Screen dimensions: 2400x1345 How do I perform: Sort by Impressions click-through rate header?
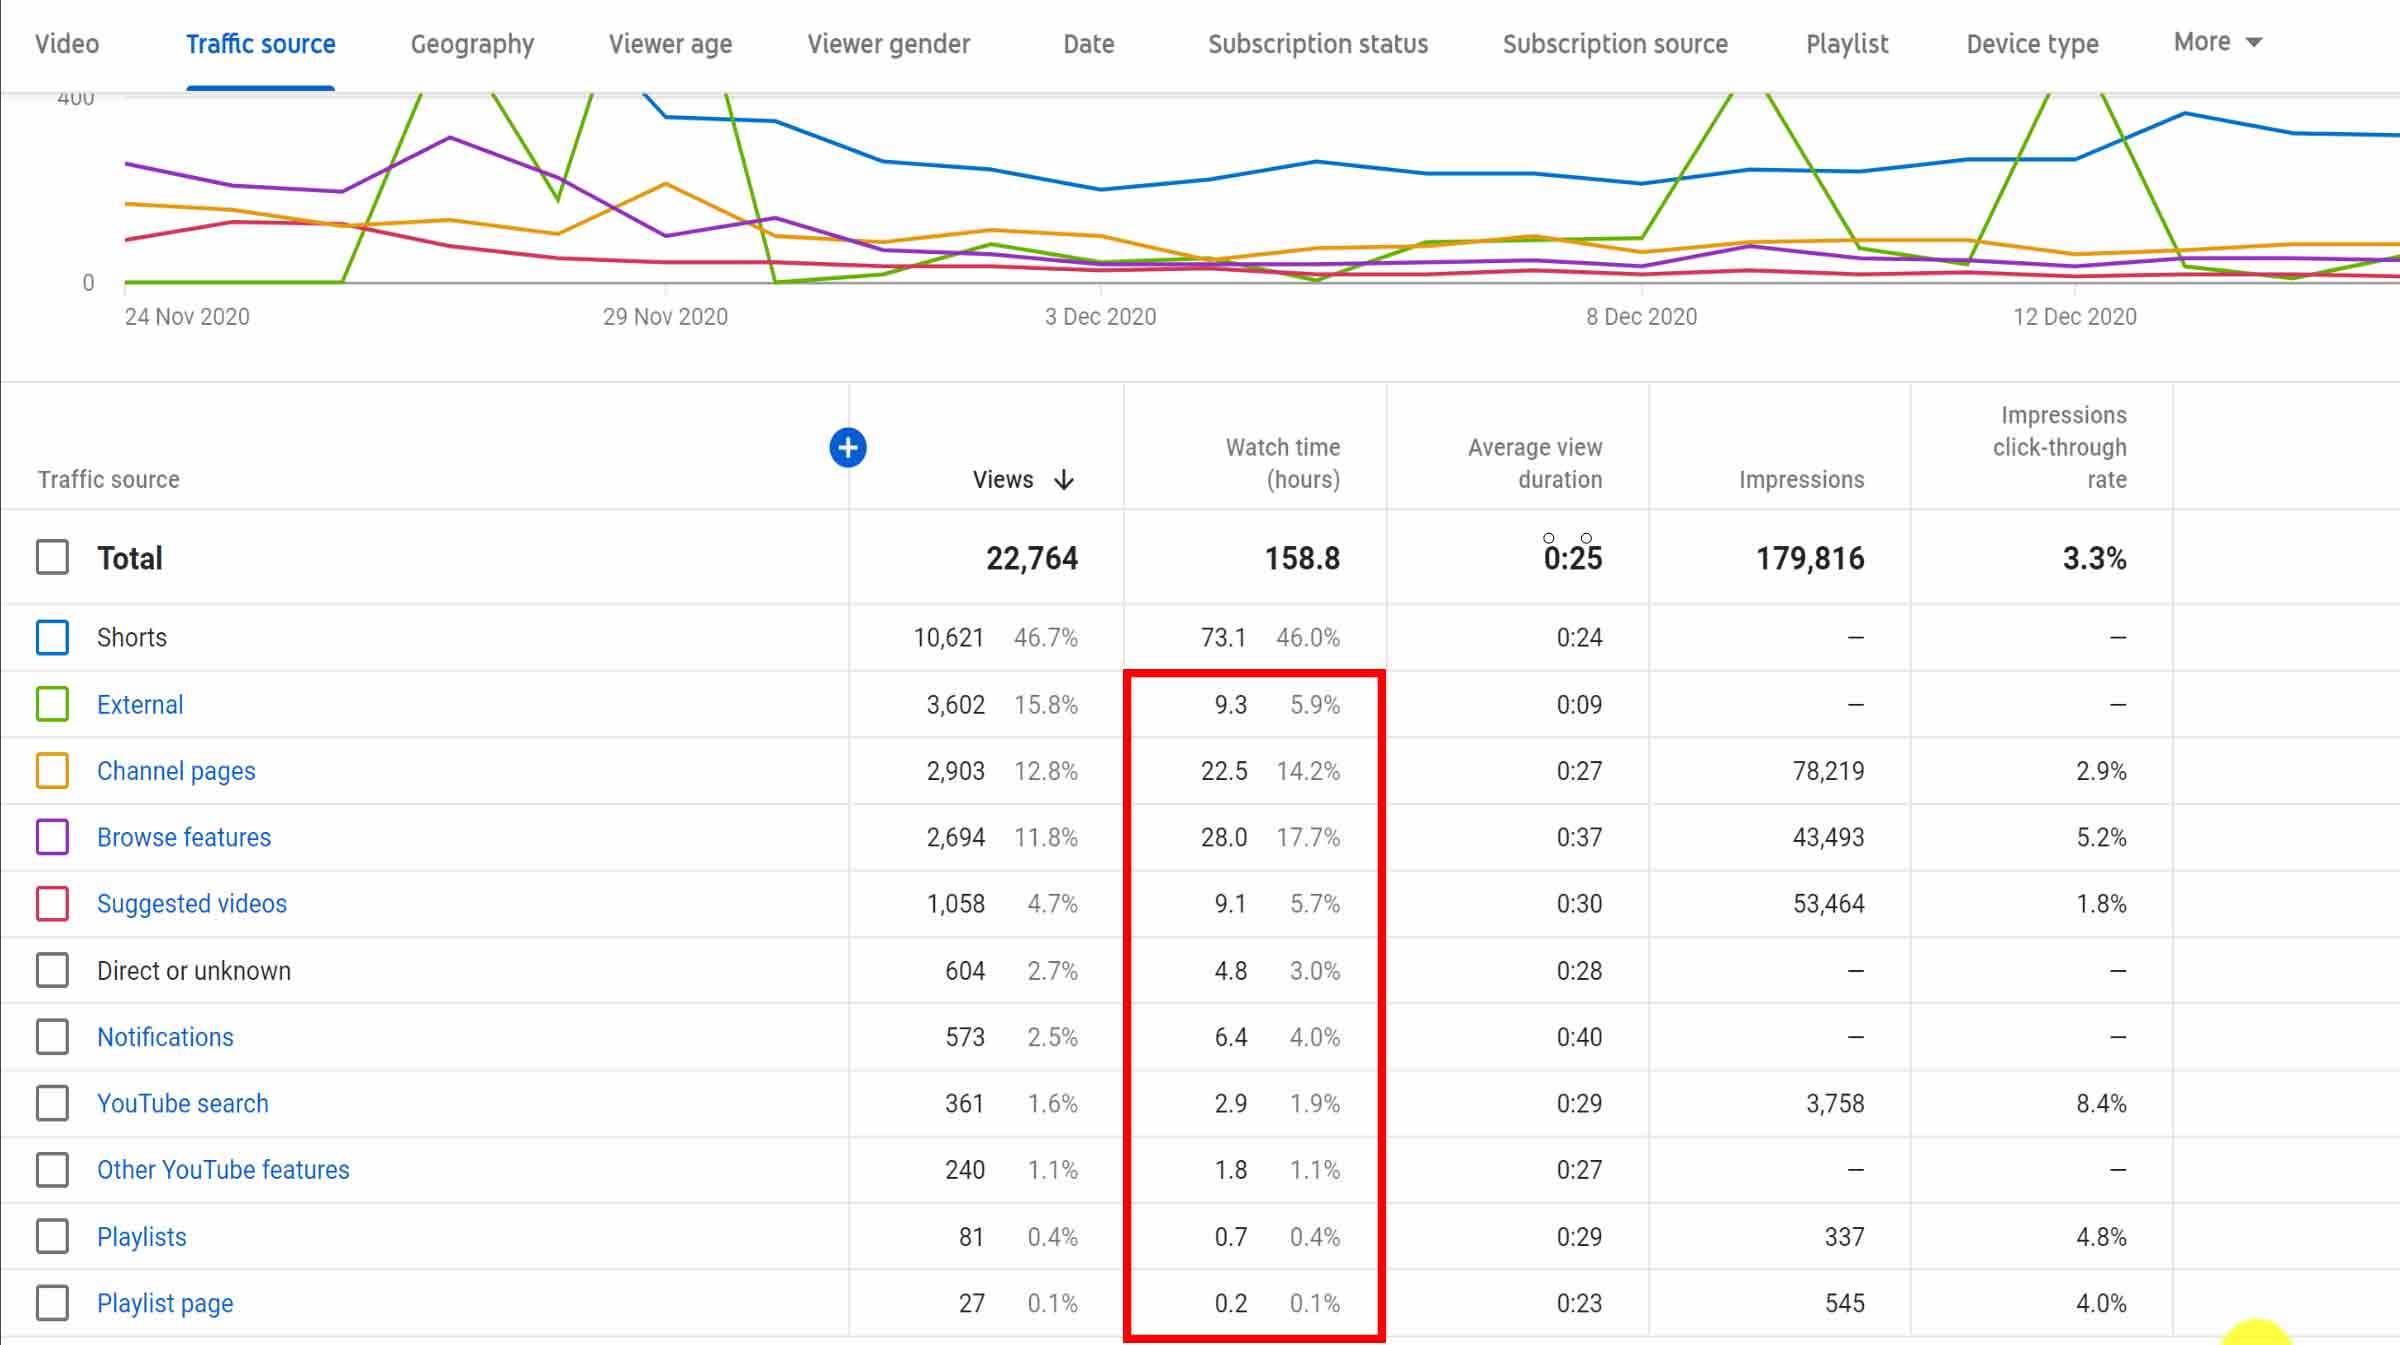[2060, 447]
